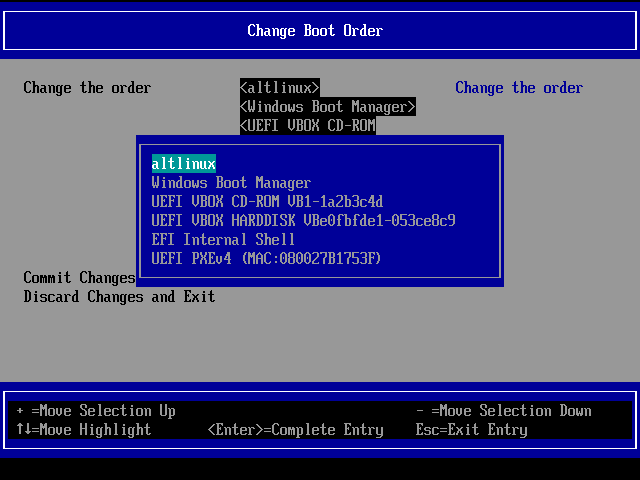This screenshot has width=640, height=480.
Task: Pick UEFI VBOX CD-ROM VB1-1a2b3c4d entry
Action: 267,202
